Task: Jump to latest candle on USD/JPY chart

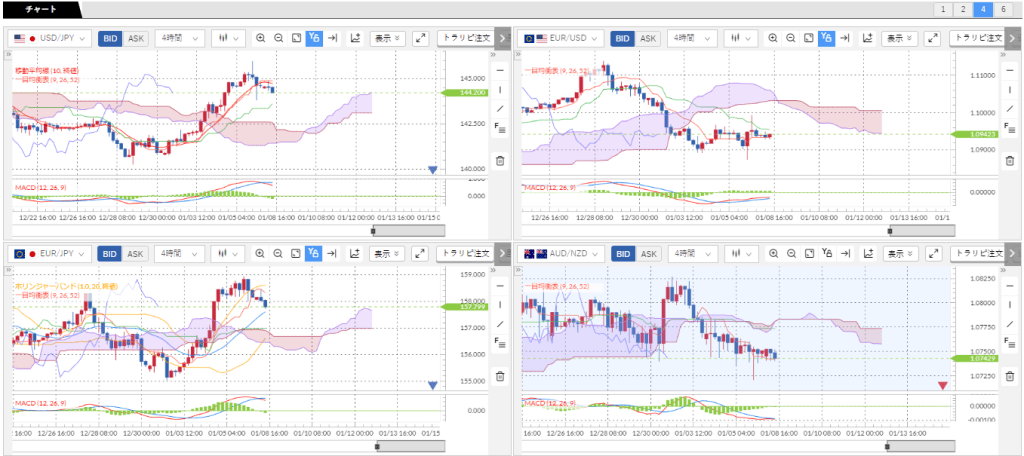Action: (x=332, y=38)
